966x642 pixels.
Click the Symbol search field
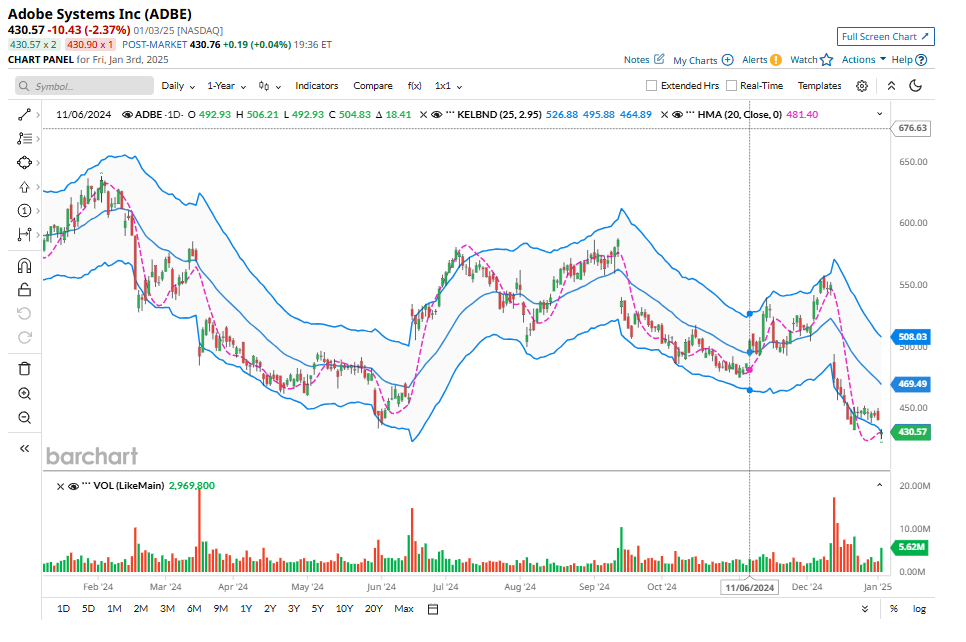click(85, 86)
